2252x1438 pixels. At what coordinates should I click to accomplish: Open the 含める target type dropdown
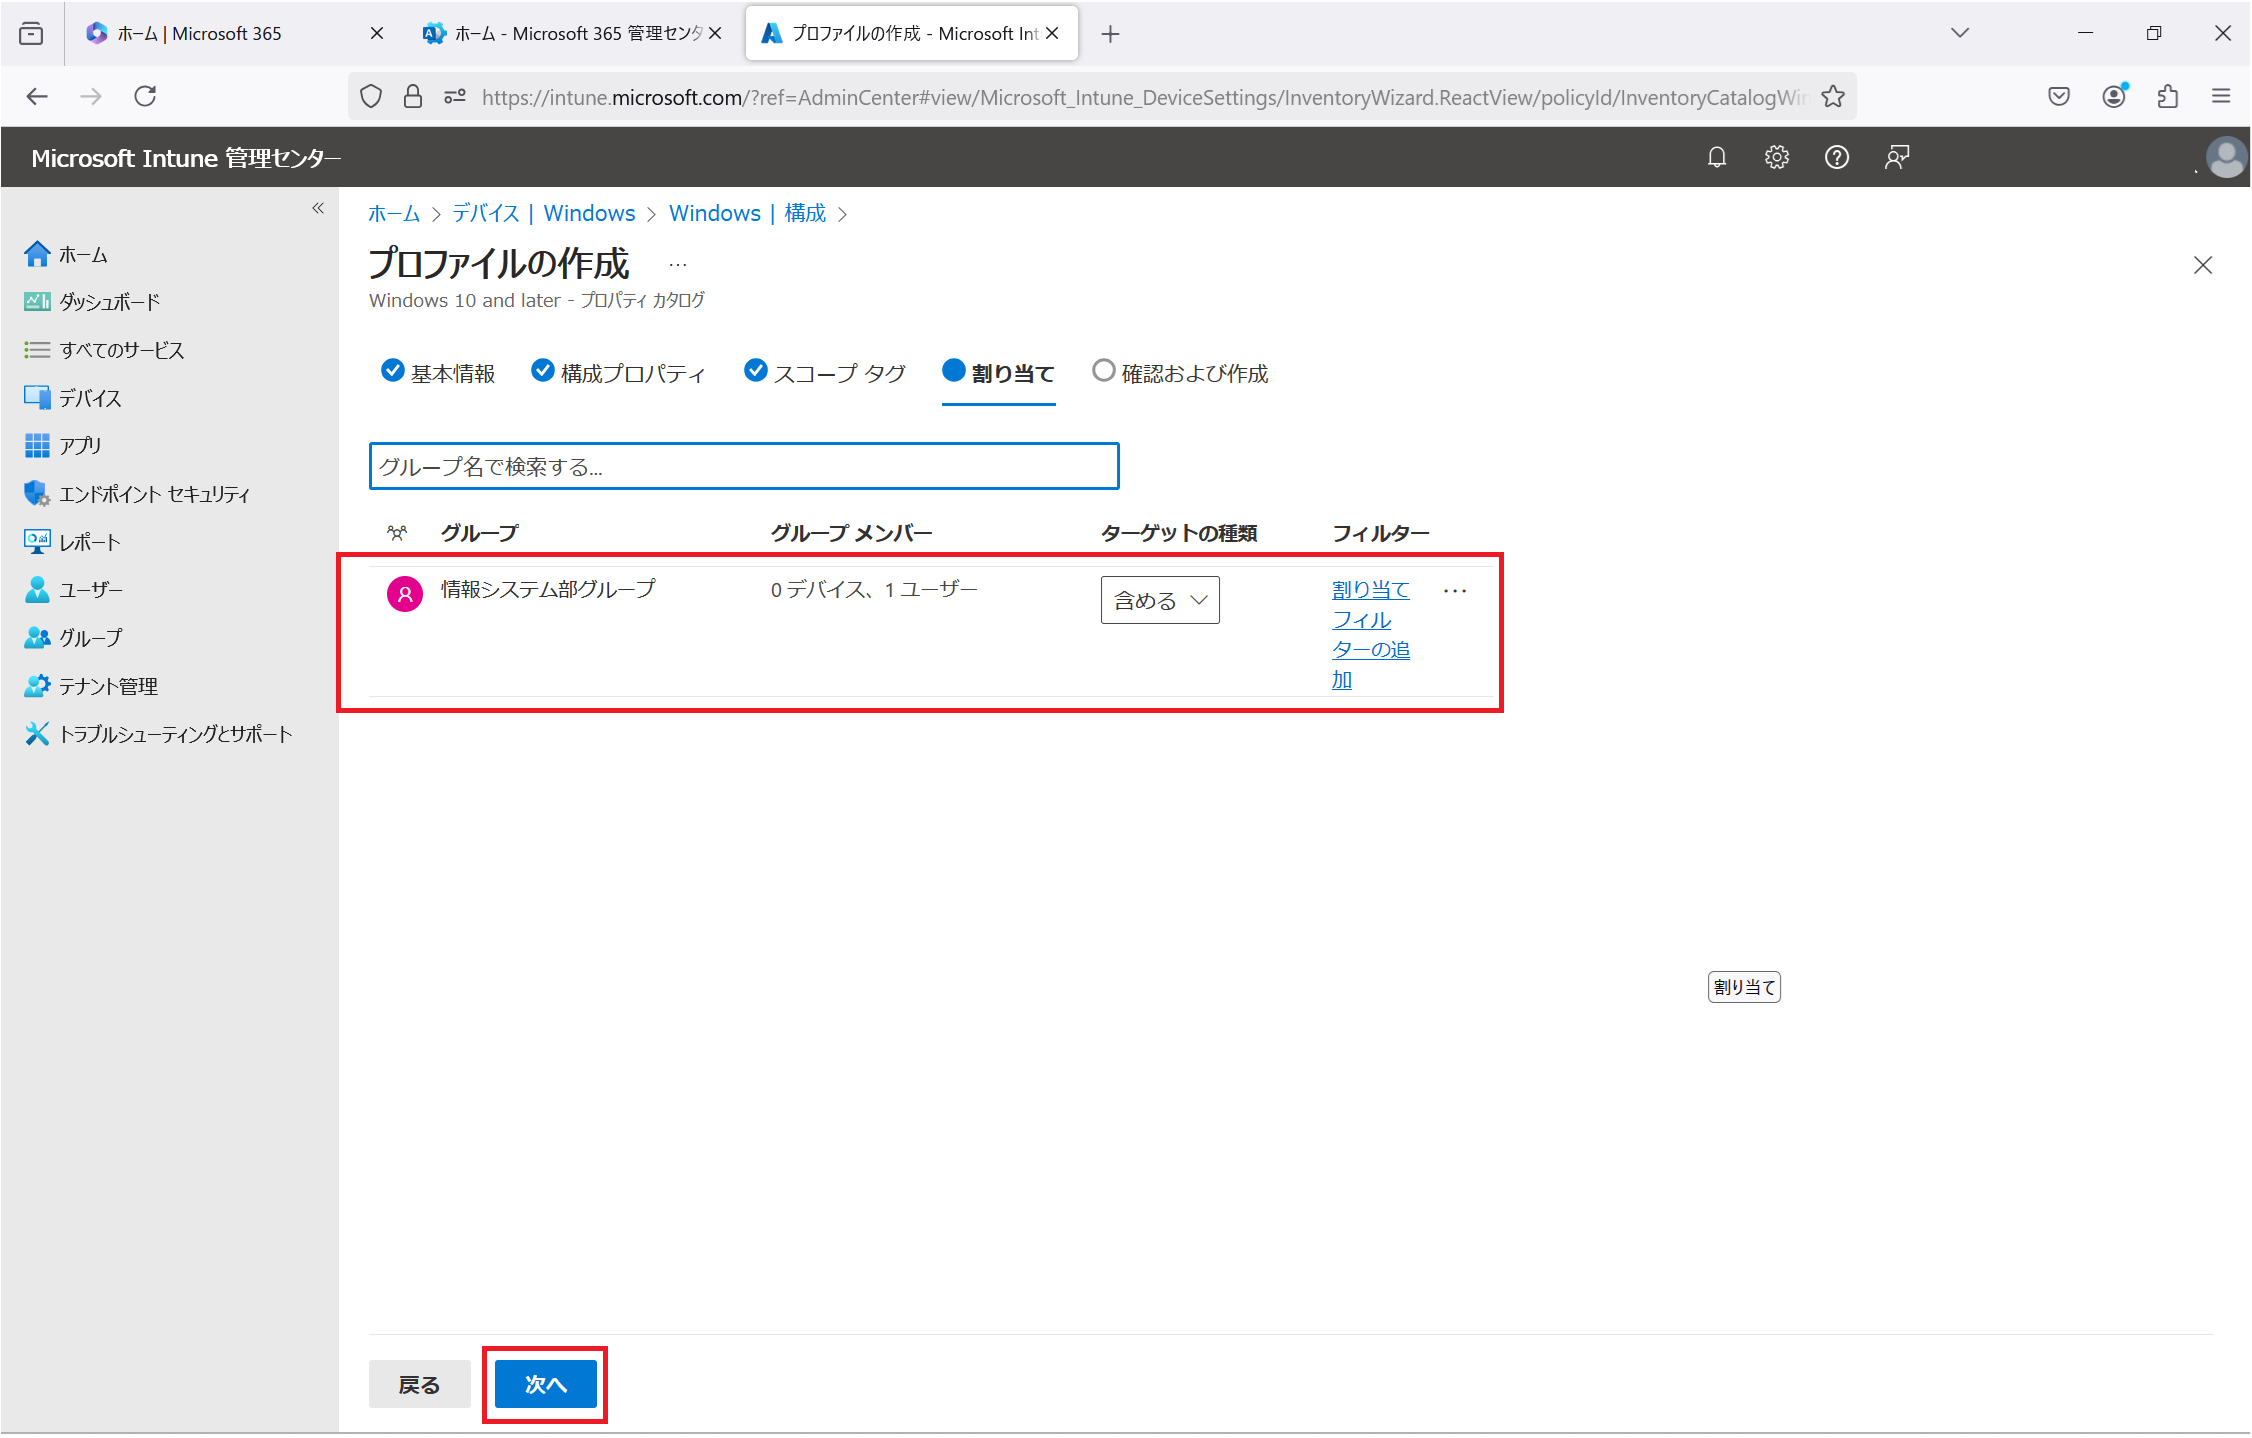point(1160,600)
